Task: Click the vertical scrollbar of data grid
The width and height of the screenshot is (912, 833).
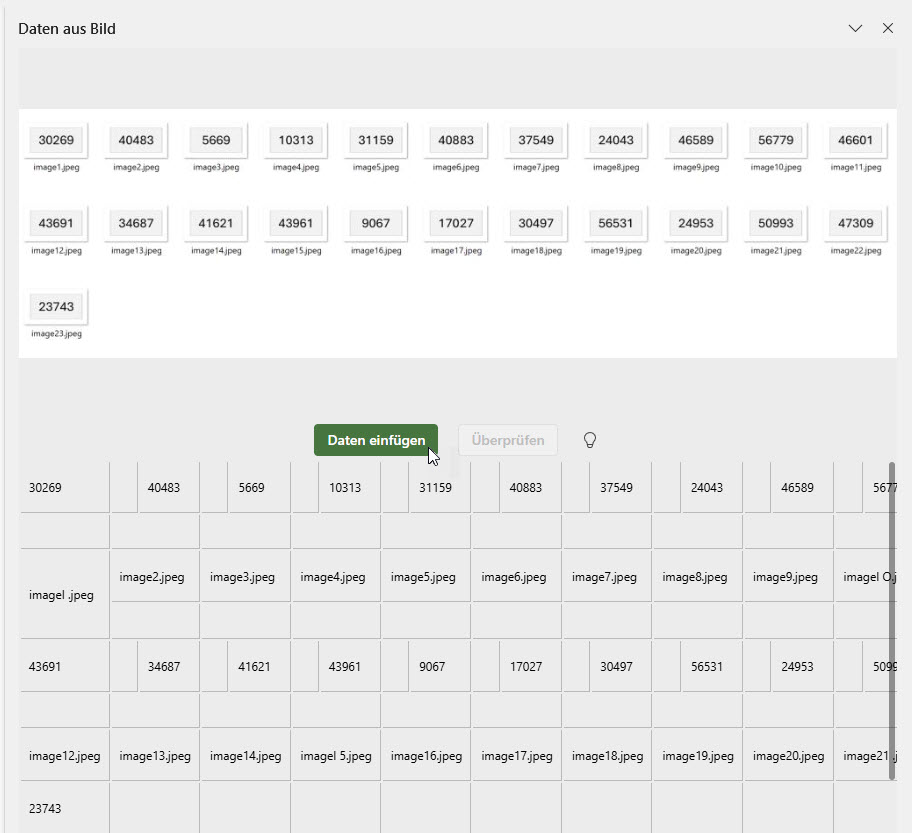Action: point(890,620)
